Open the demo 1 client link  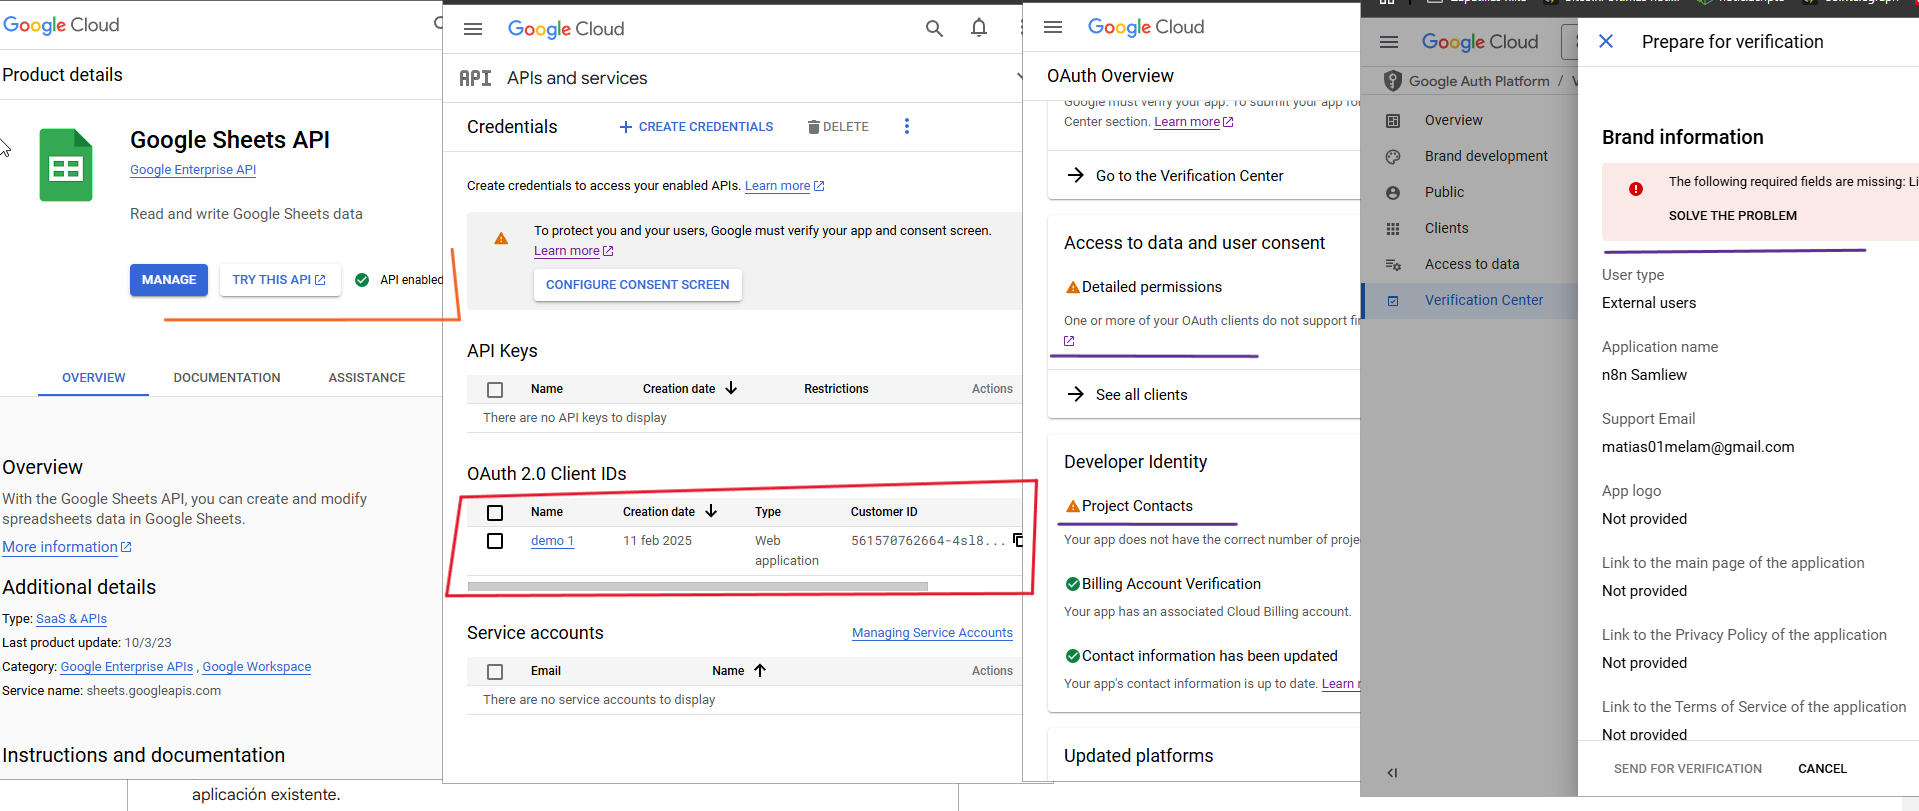pos(552,541)
